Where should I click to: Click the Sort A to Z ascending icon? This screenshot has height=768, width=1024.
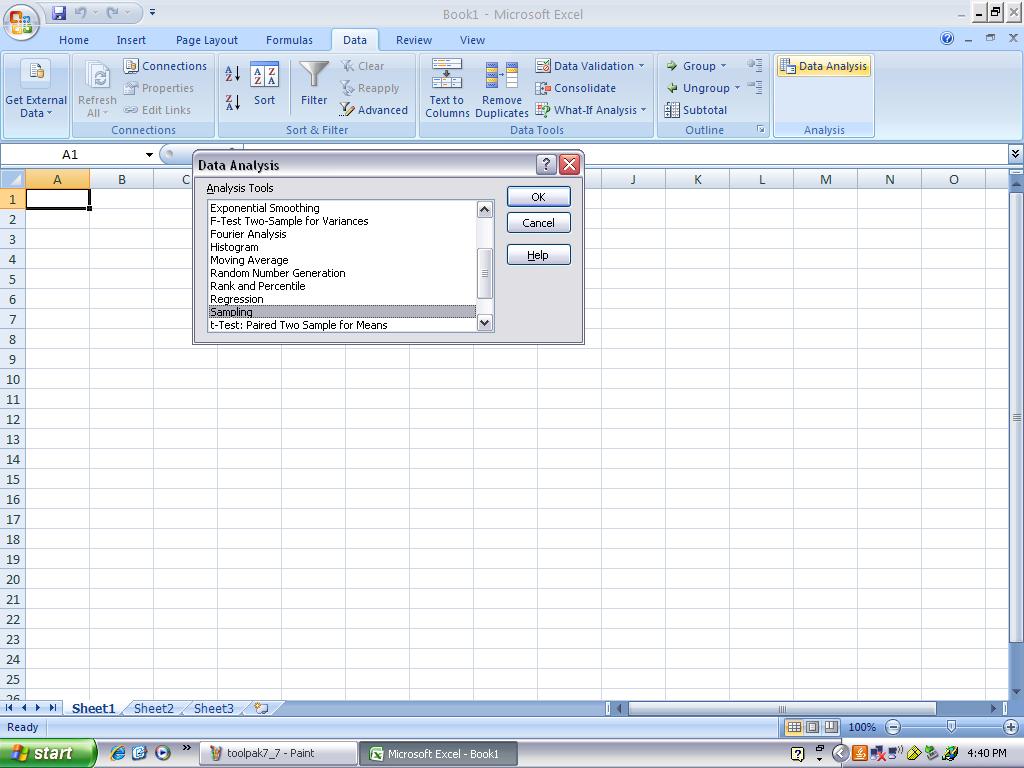pyautogui.click(x=232, y=74)
